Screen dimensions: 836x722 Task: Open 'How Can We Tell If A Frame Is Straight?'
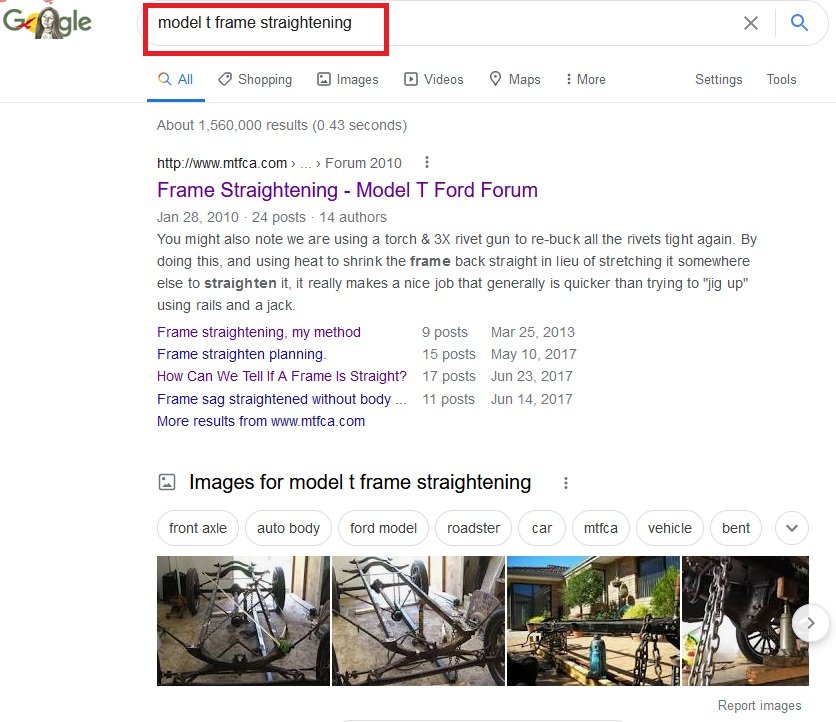[282, 376]
